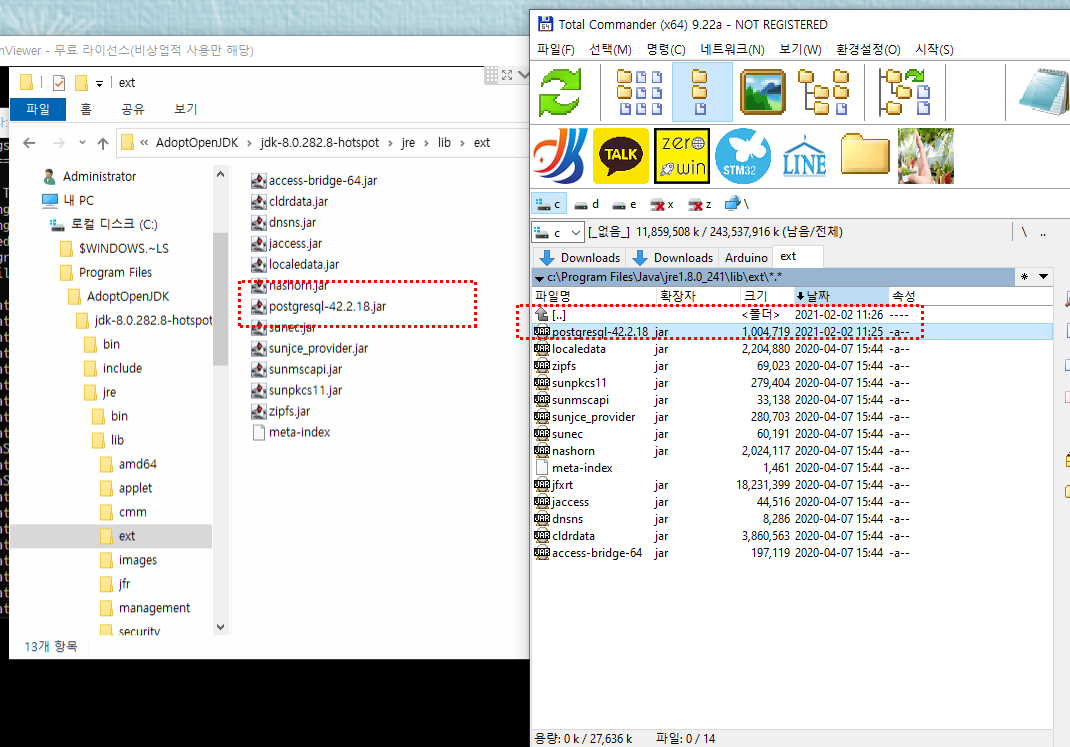Click the down arrow of Explorer tree scrollbar

[220, 627]
